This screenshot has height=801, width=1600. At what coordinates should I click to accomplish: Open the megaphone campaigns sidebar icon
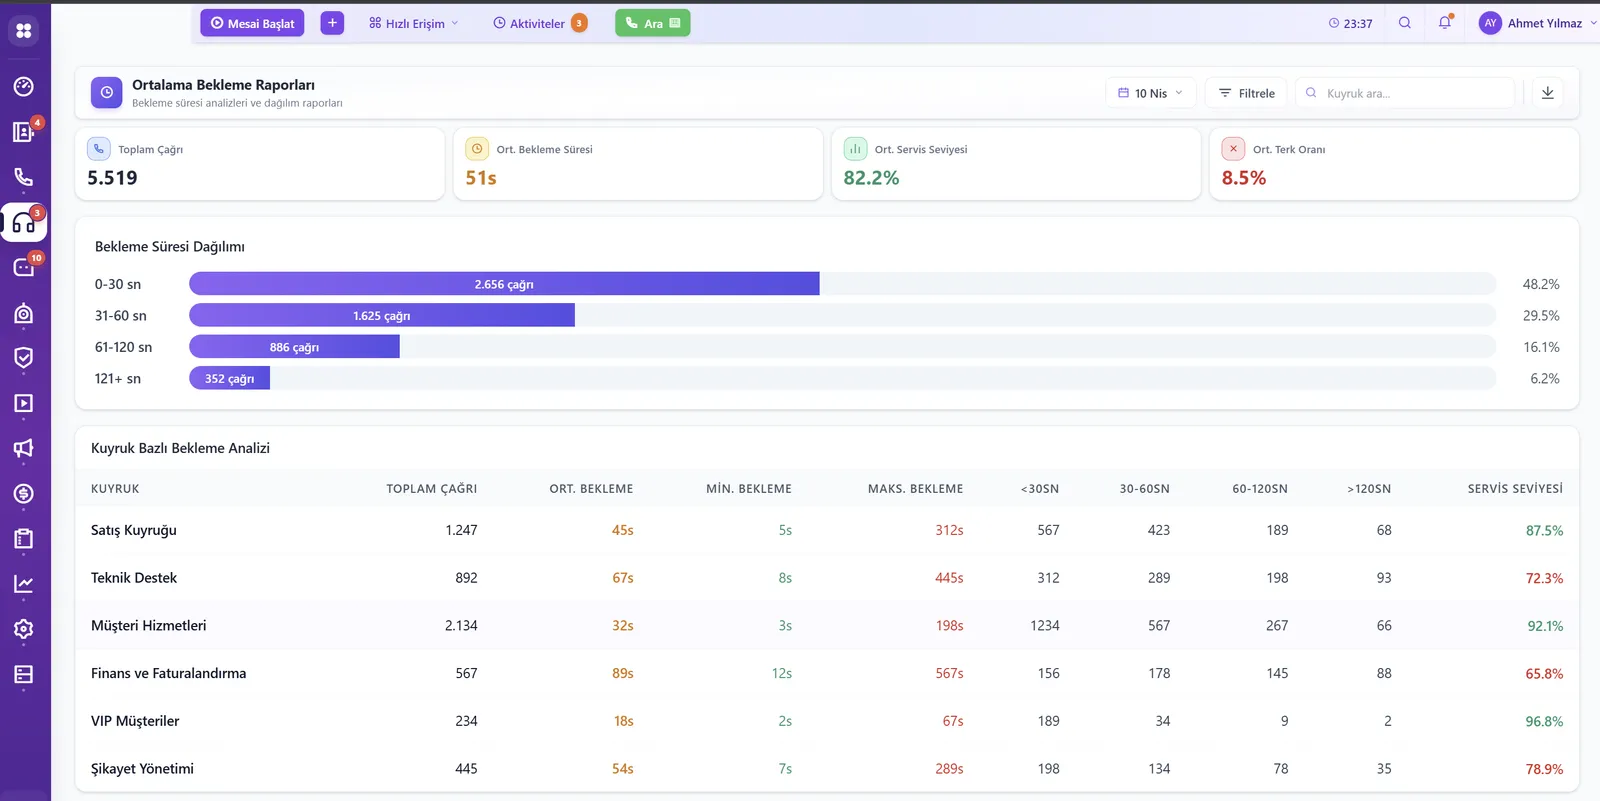coord(24,448)
